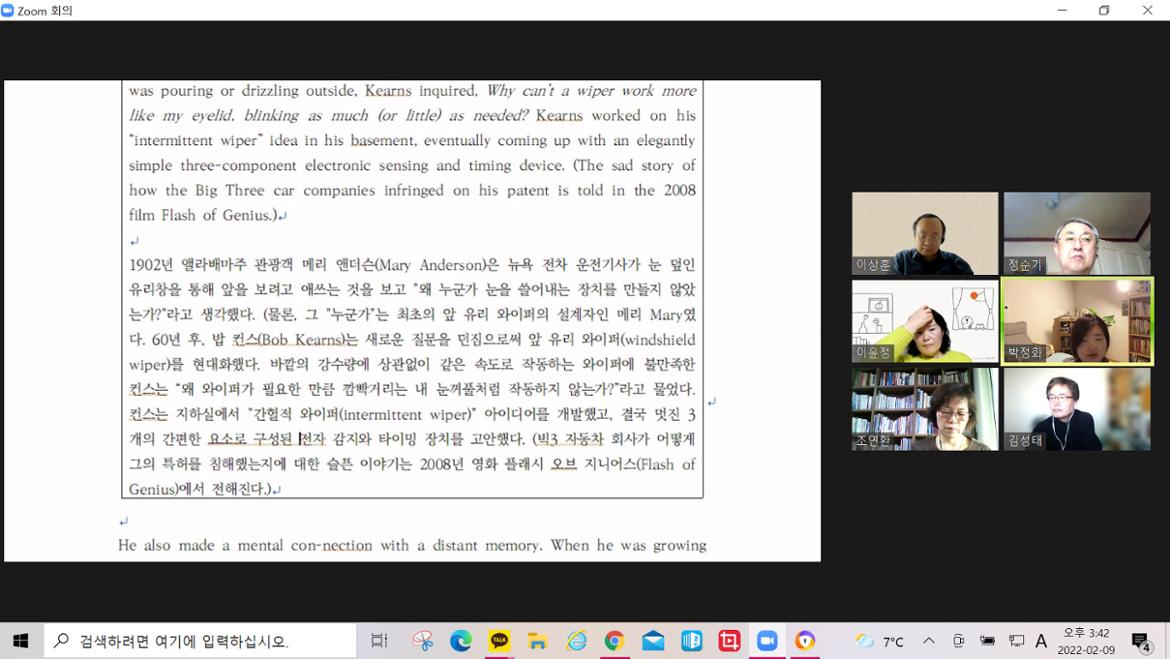The width and height of the screenshot is (1170, 659).
Task: Click the shared document's Korean translation paragraph
Action: 412,376
